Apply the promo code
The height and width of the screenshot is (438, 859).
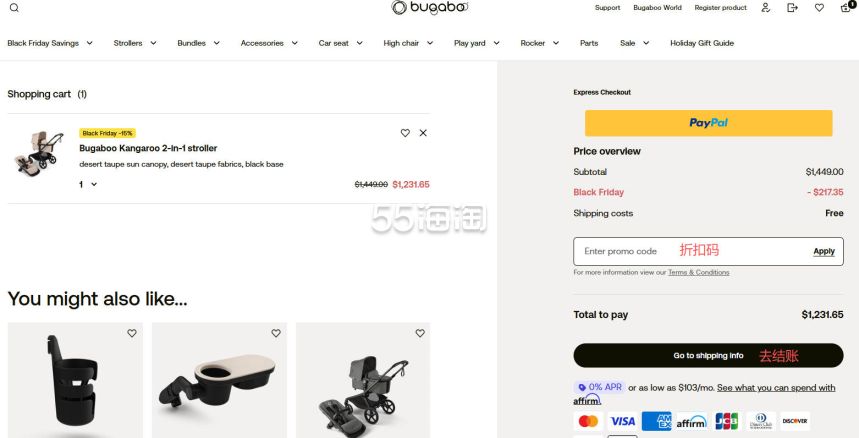(824, 251)
